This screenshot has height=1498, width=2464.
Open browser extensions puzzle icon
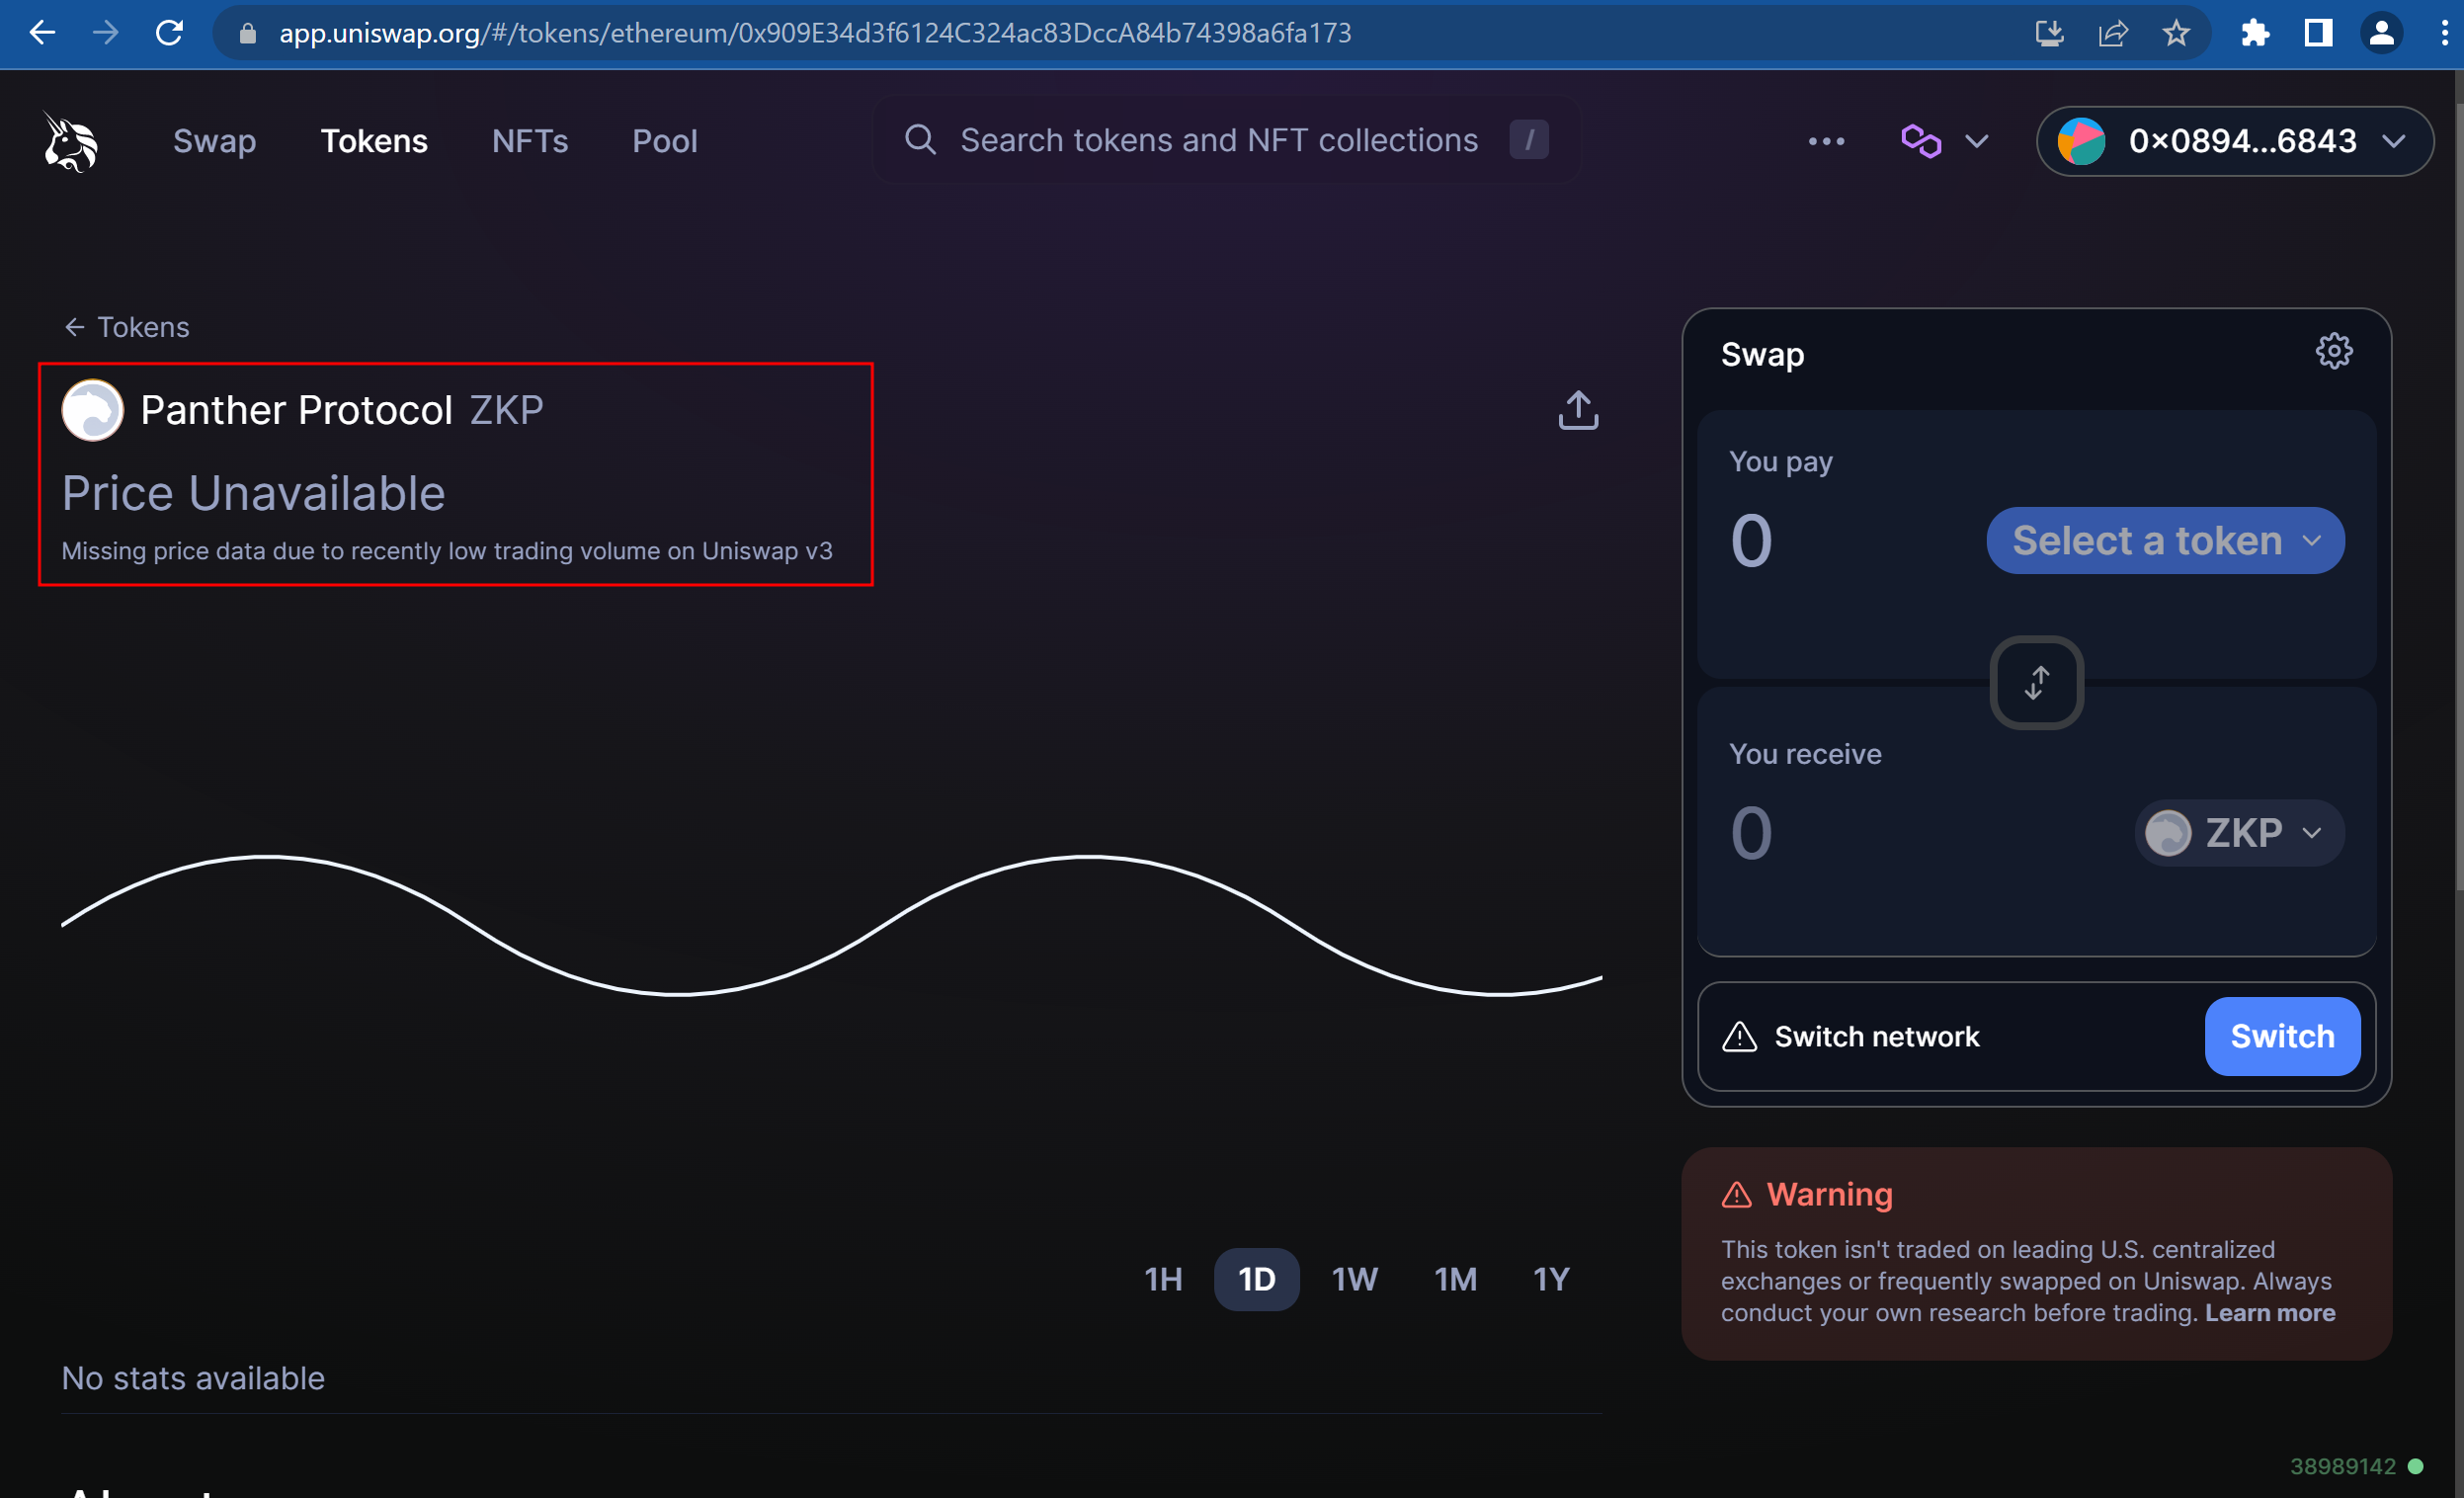pyautogui.click(x=2255, y=33)
